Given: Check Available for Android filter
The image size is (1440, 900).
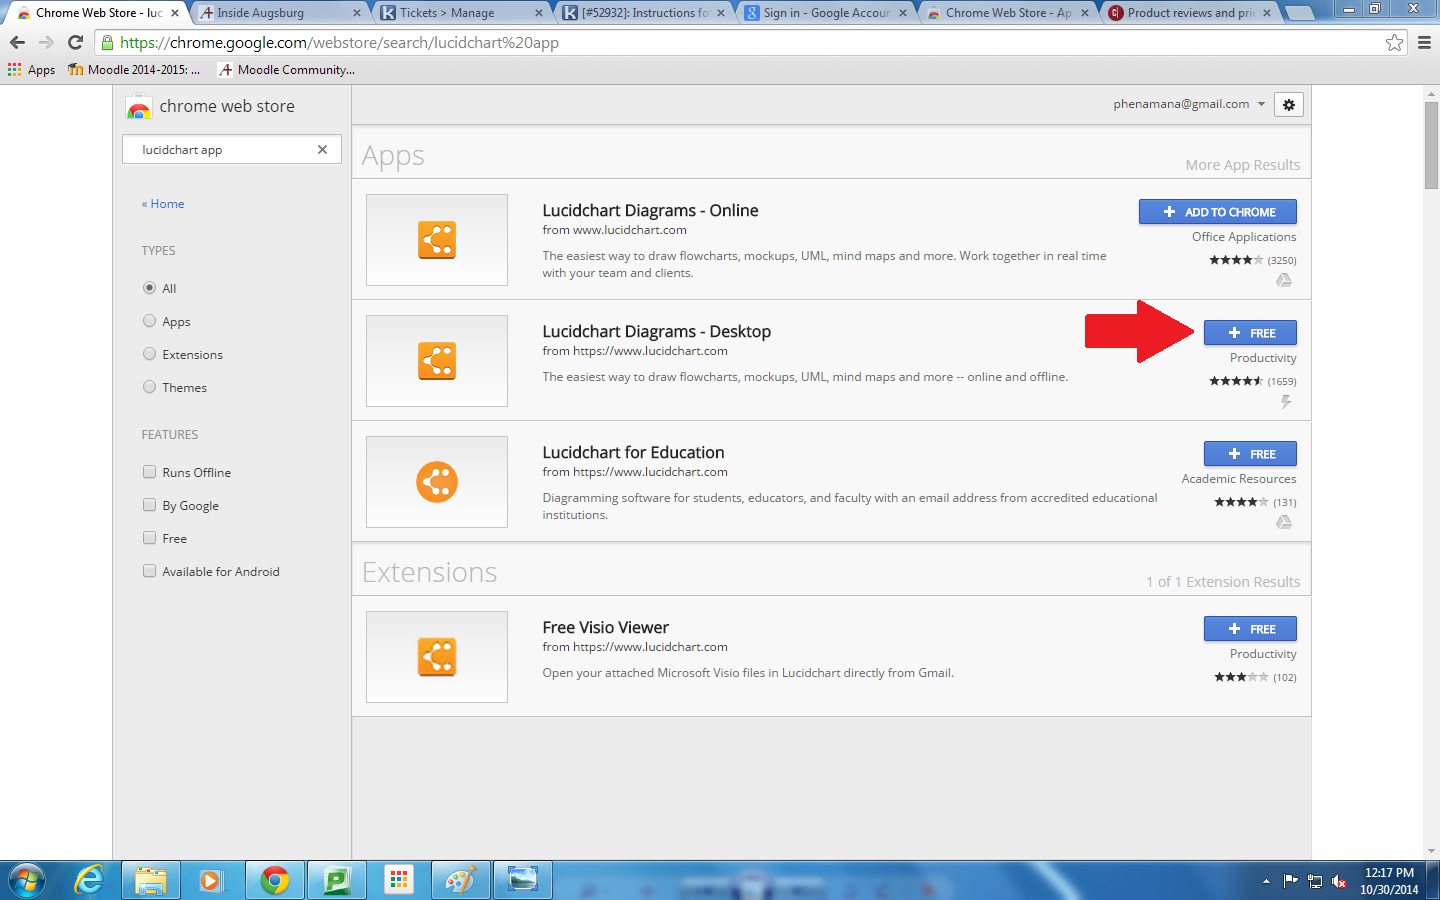Looking at the screenshot, I should 149,571.
